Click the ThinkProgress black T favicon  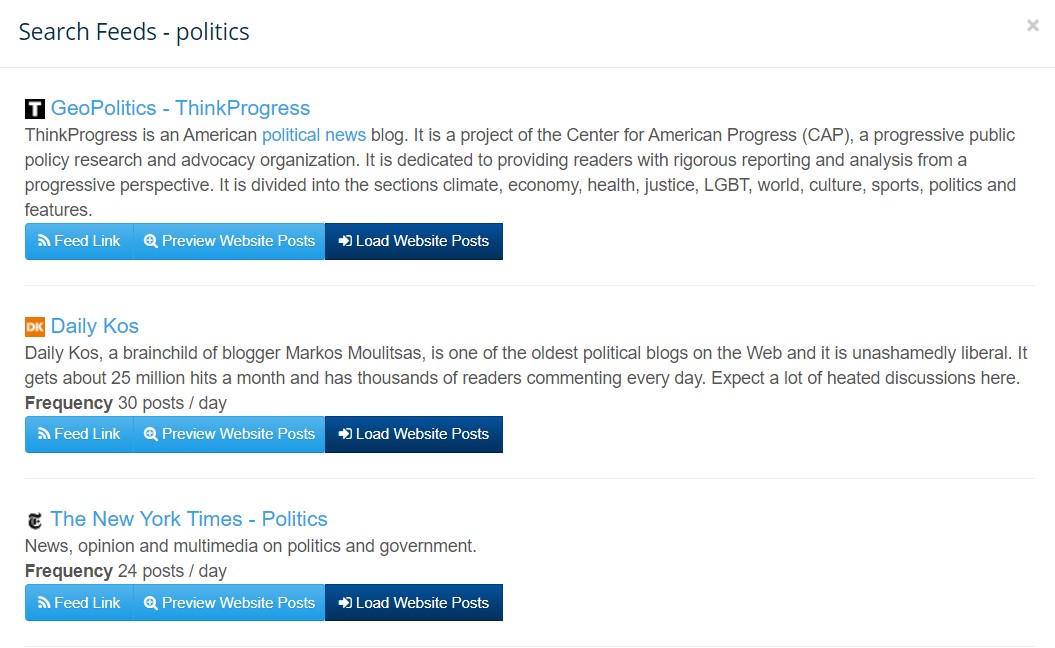click(x=35, y=108)
